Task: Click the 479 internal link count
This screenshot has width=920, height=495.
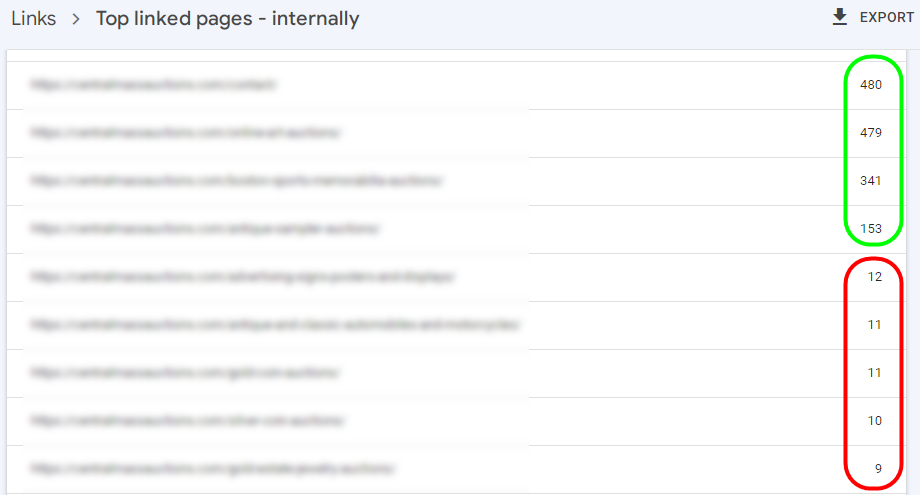Action: [871, 133]
